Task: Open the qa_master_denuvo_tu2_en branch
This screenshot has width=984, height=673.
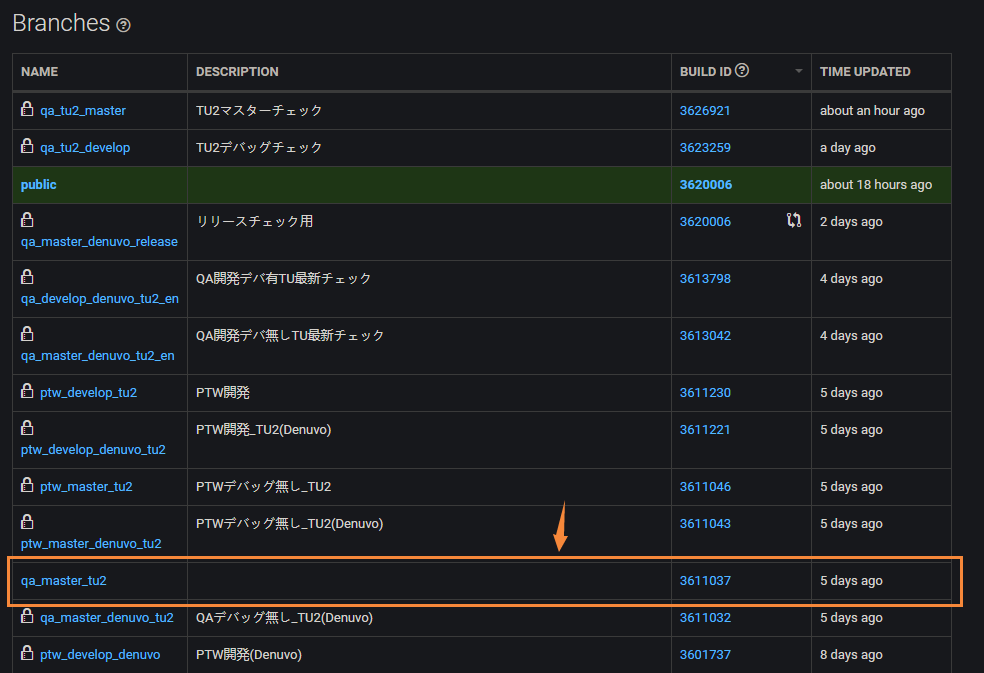Action: pyautogui.click(x=97, y=356)
